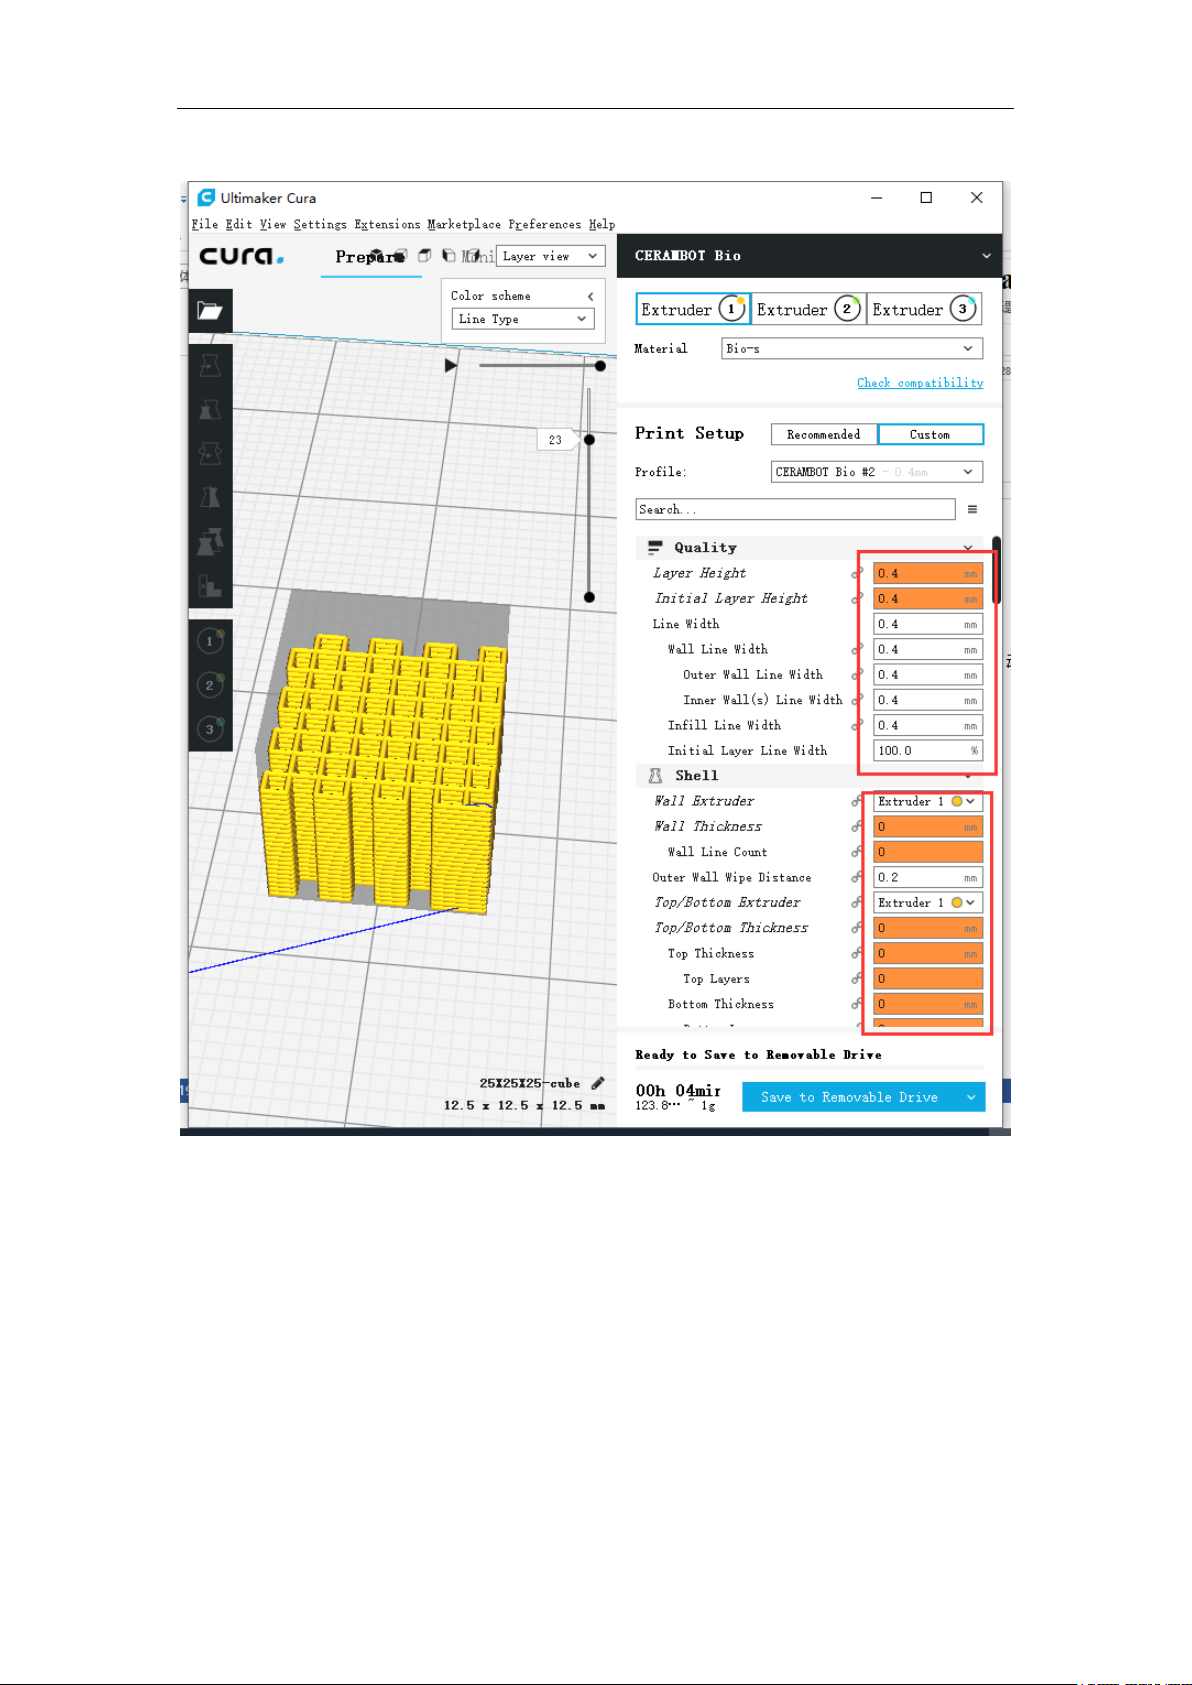Switch print setup to Recommended mode
1192x1685 pixels.
click(x=824, y=434)
